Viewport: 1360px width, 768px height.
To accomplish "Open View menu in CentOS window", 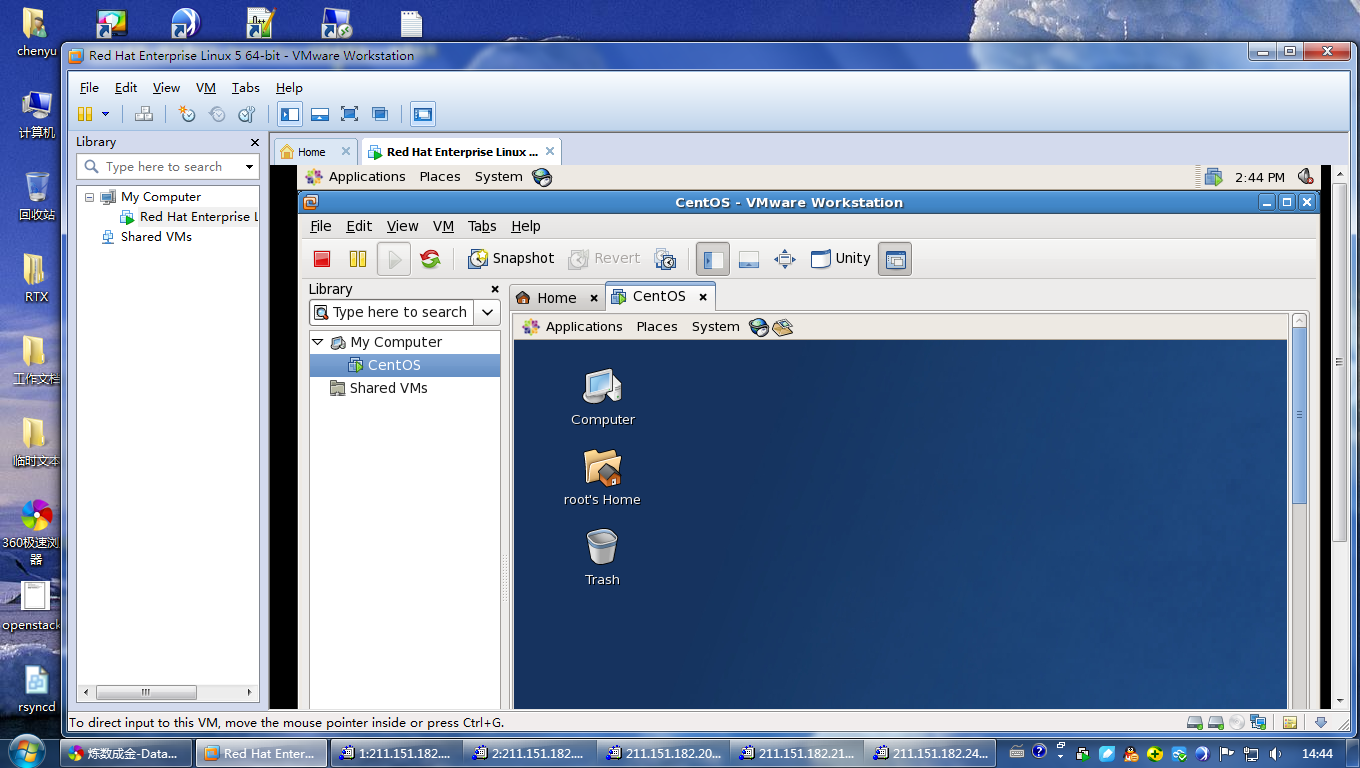I will point(403,226).
